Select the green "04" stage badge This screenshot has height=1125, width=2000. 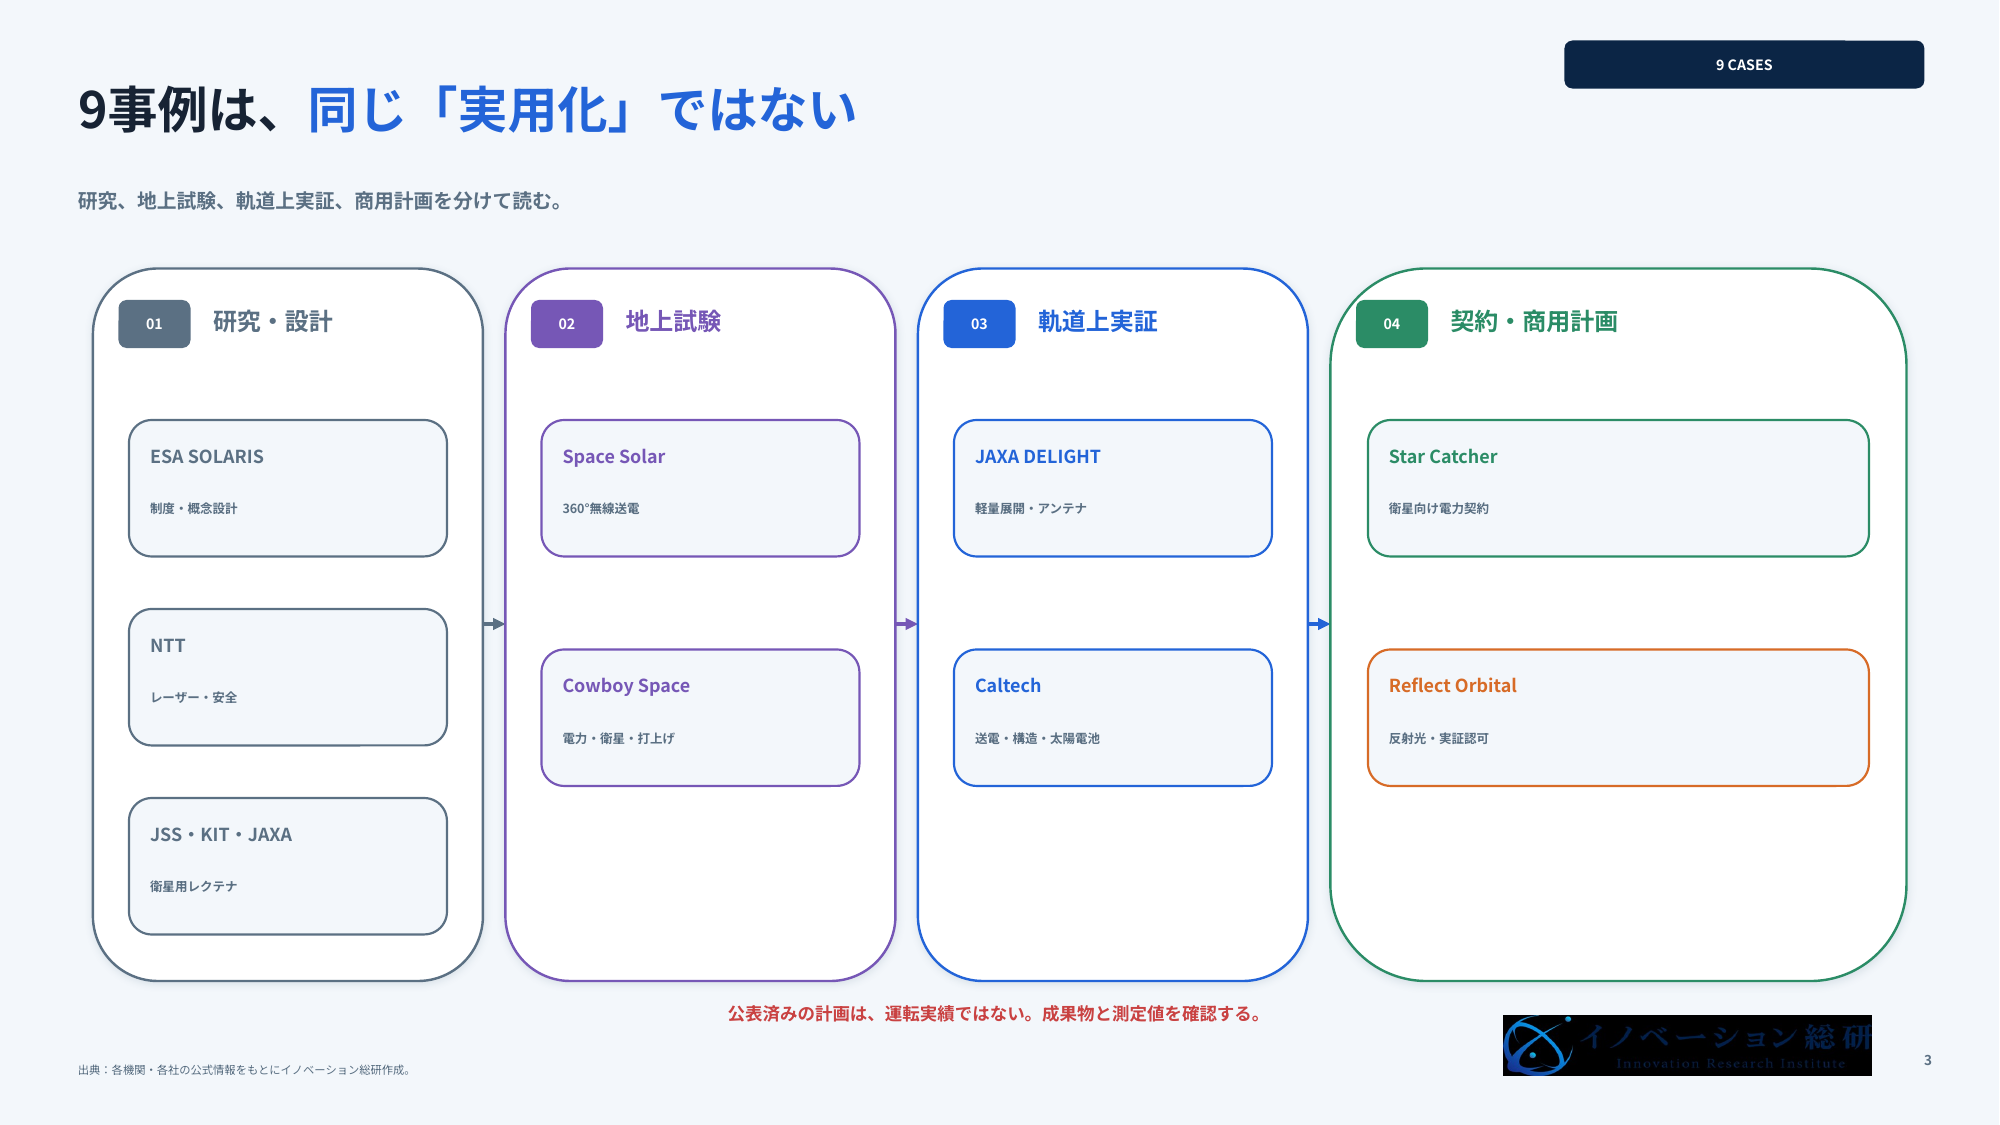tap(1392, 324)
